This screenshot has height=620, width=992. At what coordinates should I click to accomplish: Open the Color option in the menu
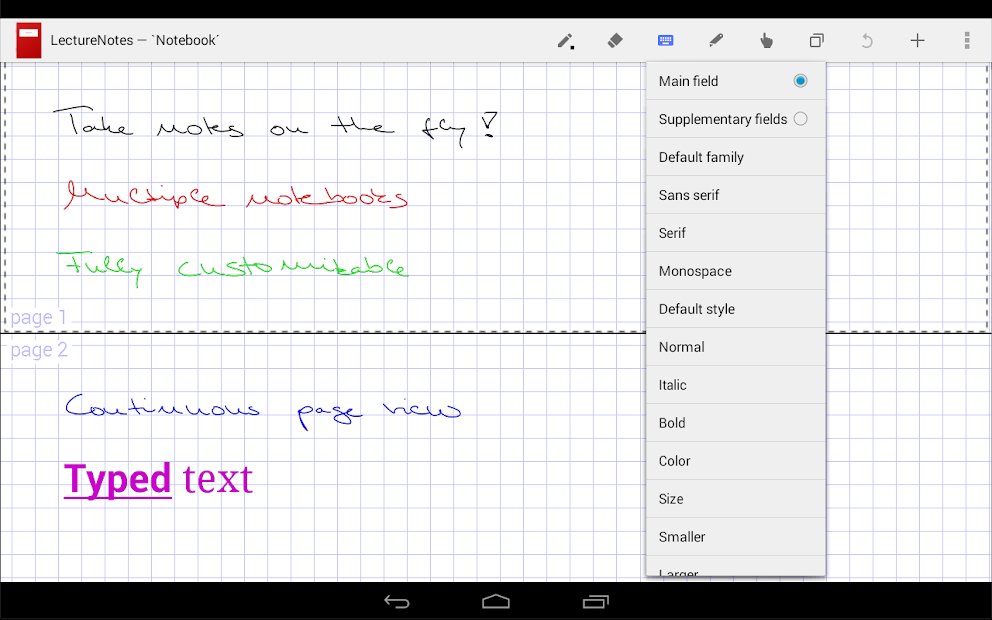(674, 461)
